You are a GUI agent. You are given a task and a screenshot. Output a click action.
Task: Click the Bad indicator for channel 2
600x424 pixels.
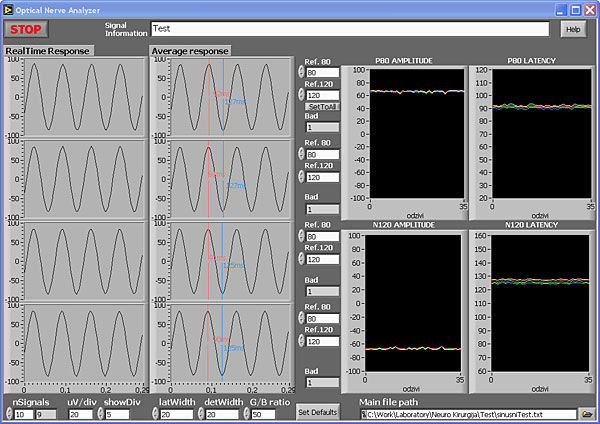click(x=323, y=209)
